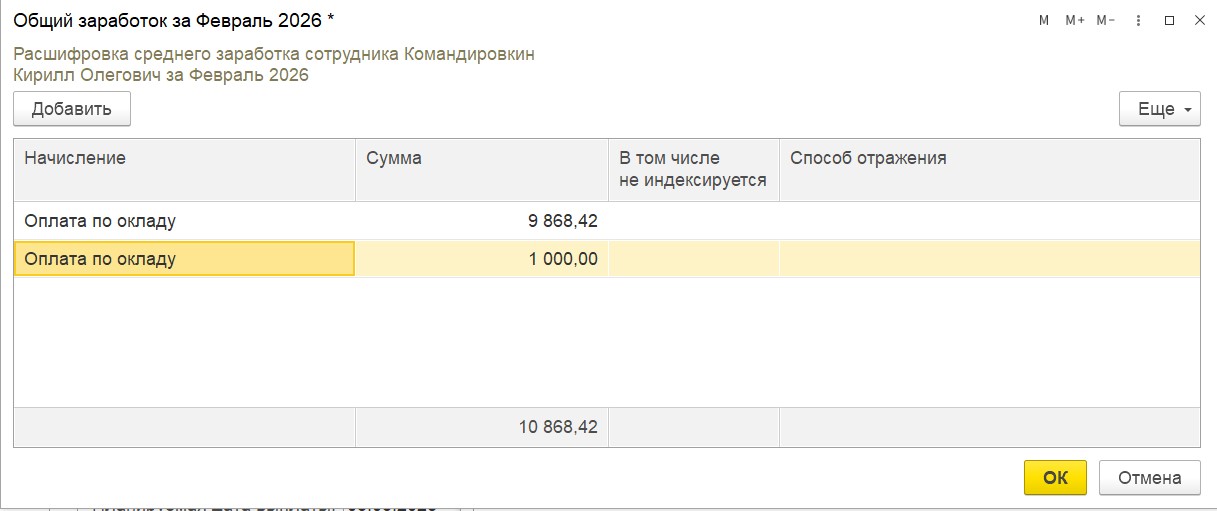Select the highlighted Оплата по окладу cell
Screen dimensions: 1217x511
[184, 259]
